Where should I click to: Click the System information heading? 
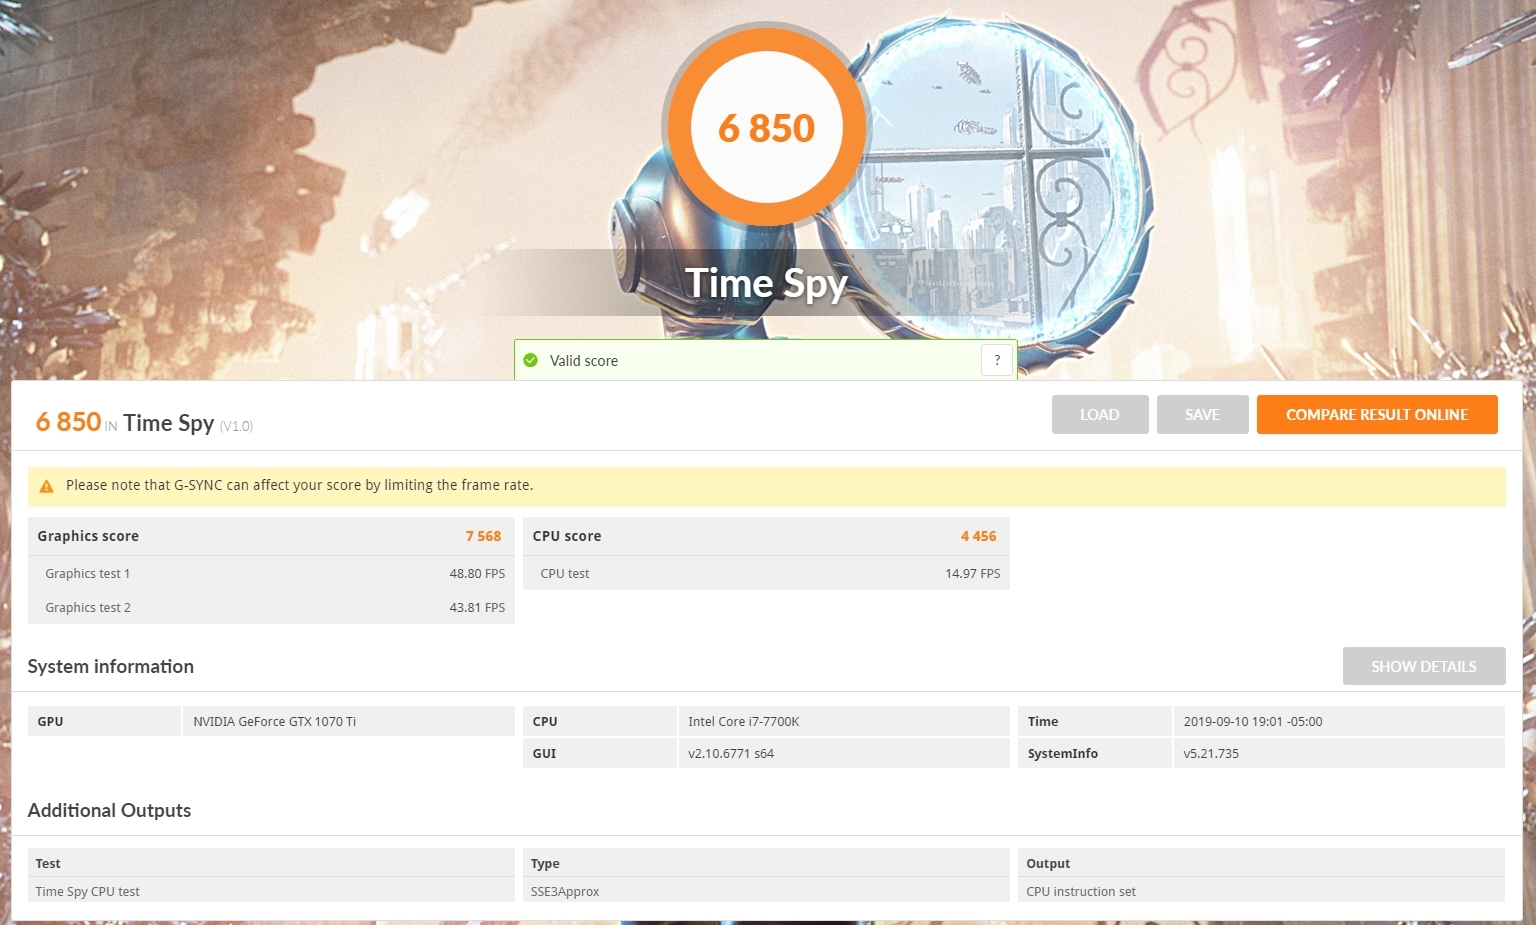tap(111, 667)
